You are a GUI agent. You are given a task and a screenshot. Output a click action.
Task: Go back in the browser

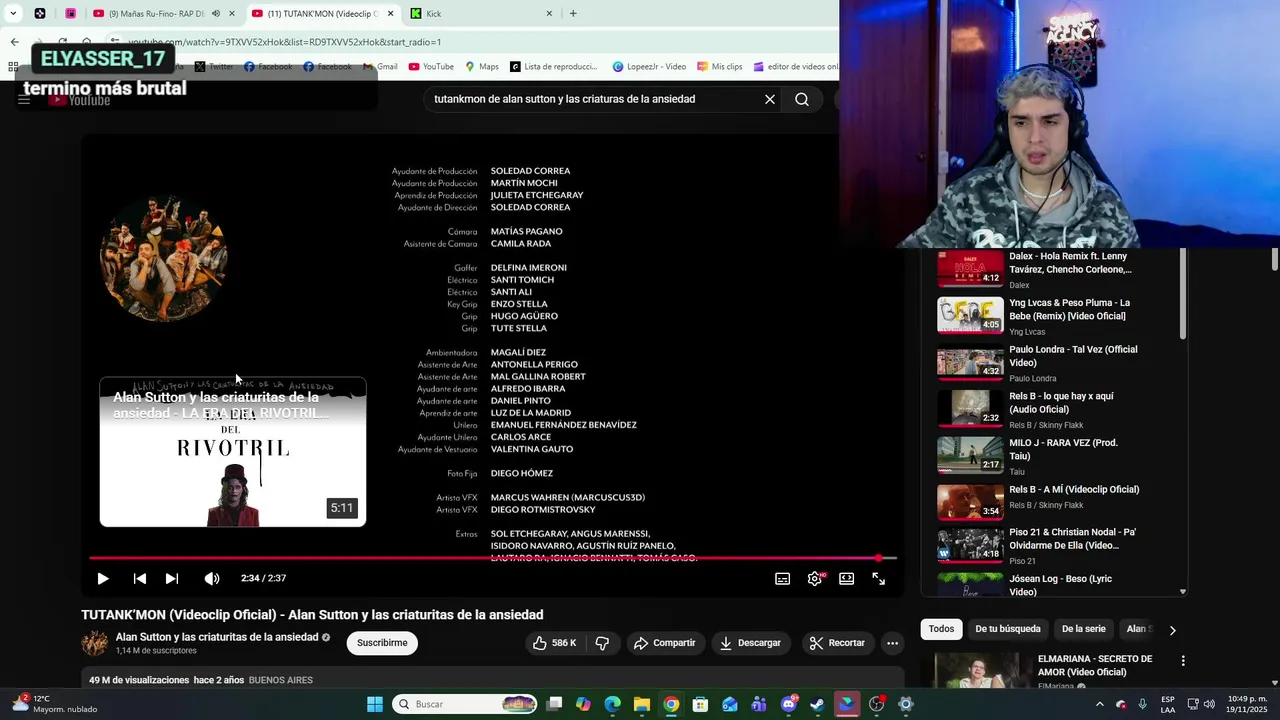tap(14, 42)
